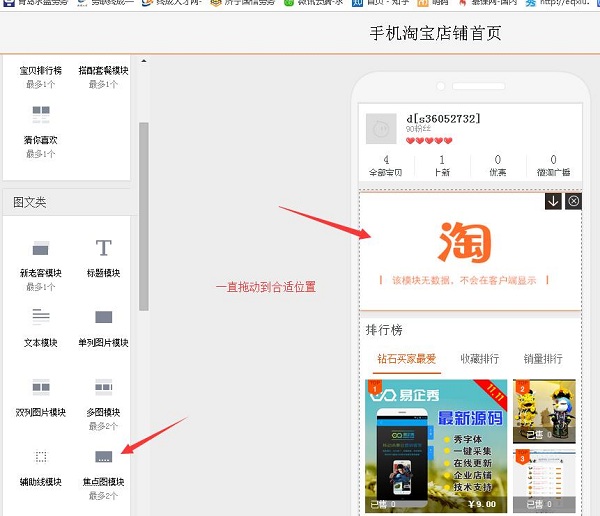The height and width of the screenshot is (516, 600).
Task: Select the 双列图片模块 icon
Action: [41, 387]
